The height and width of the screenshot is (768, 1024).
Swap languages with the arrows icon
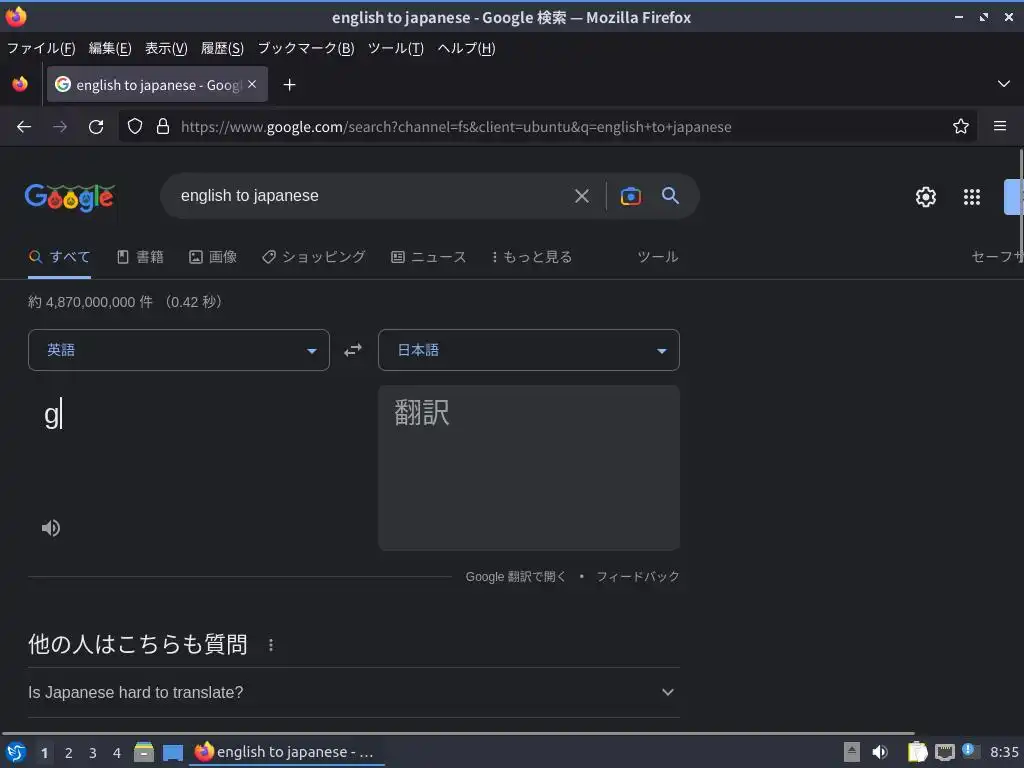tap(353, 350)
